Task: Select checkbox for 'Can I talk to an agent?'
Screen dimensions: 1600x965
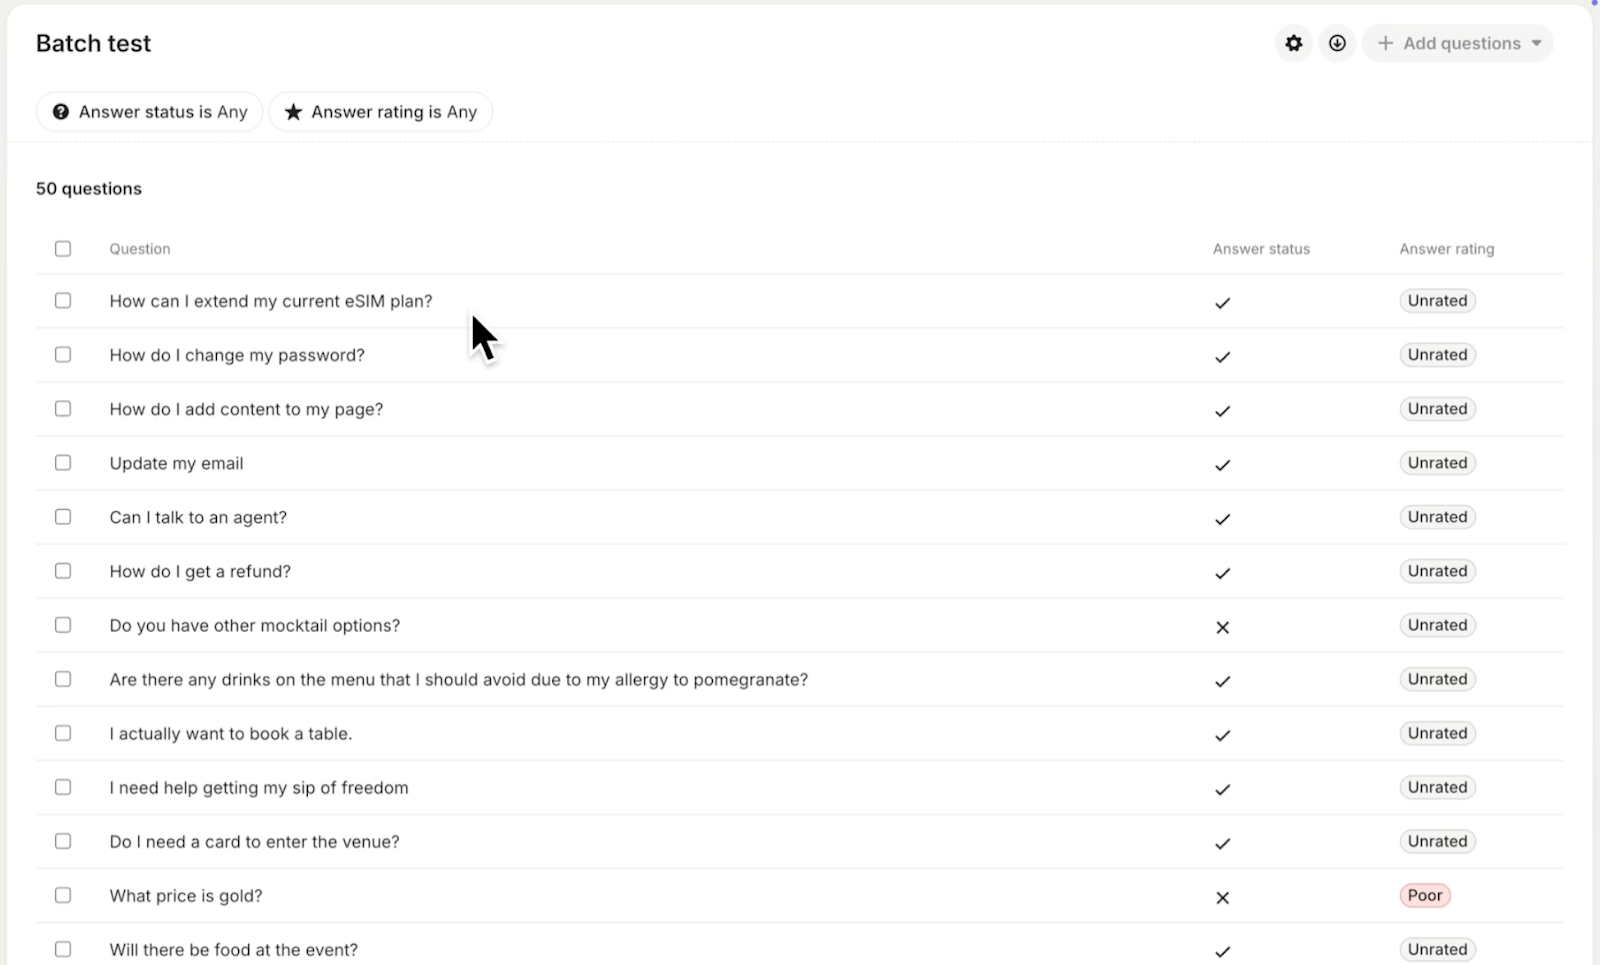Action: (x=63, y=517)
